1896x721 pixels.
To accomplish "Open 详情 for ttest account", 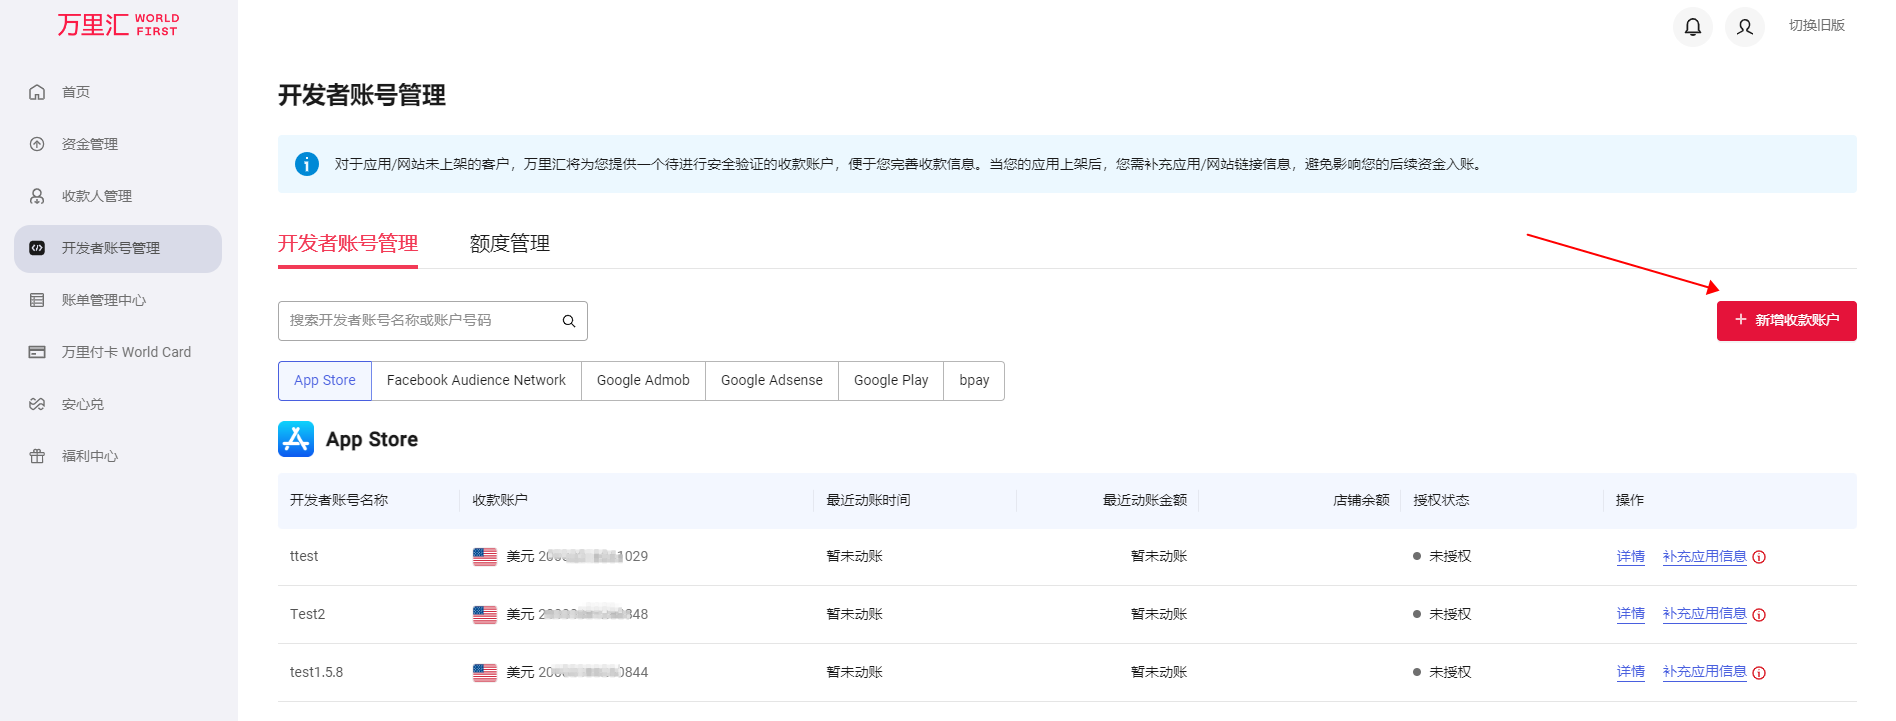I will 1630,557.
